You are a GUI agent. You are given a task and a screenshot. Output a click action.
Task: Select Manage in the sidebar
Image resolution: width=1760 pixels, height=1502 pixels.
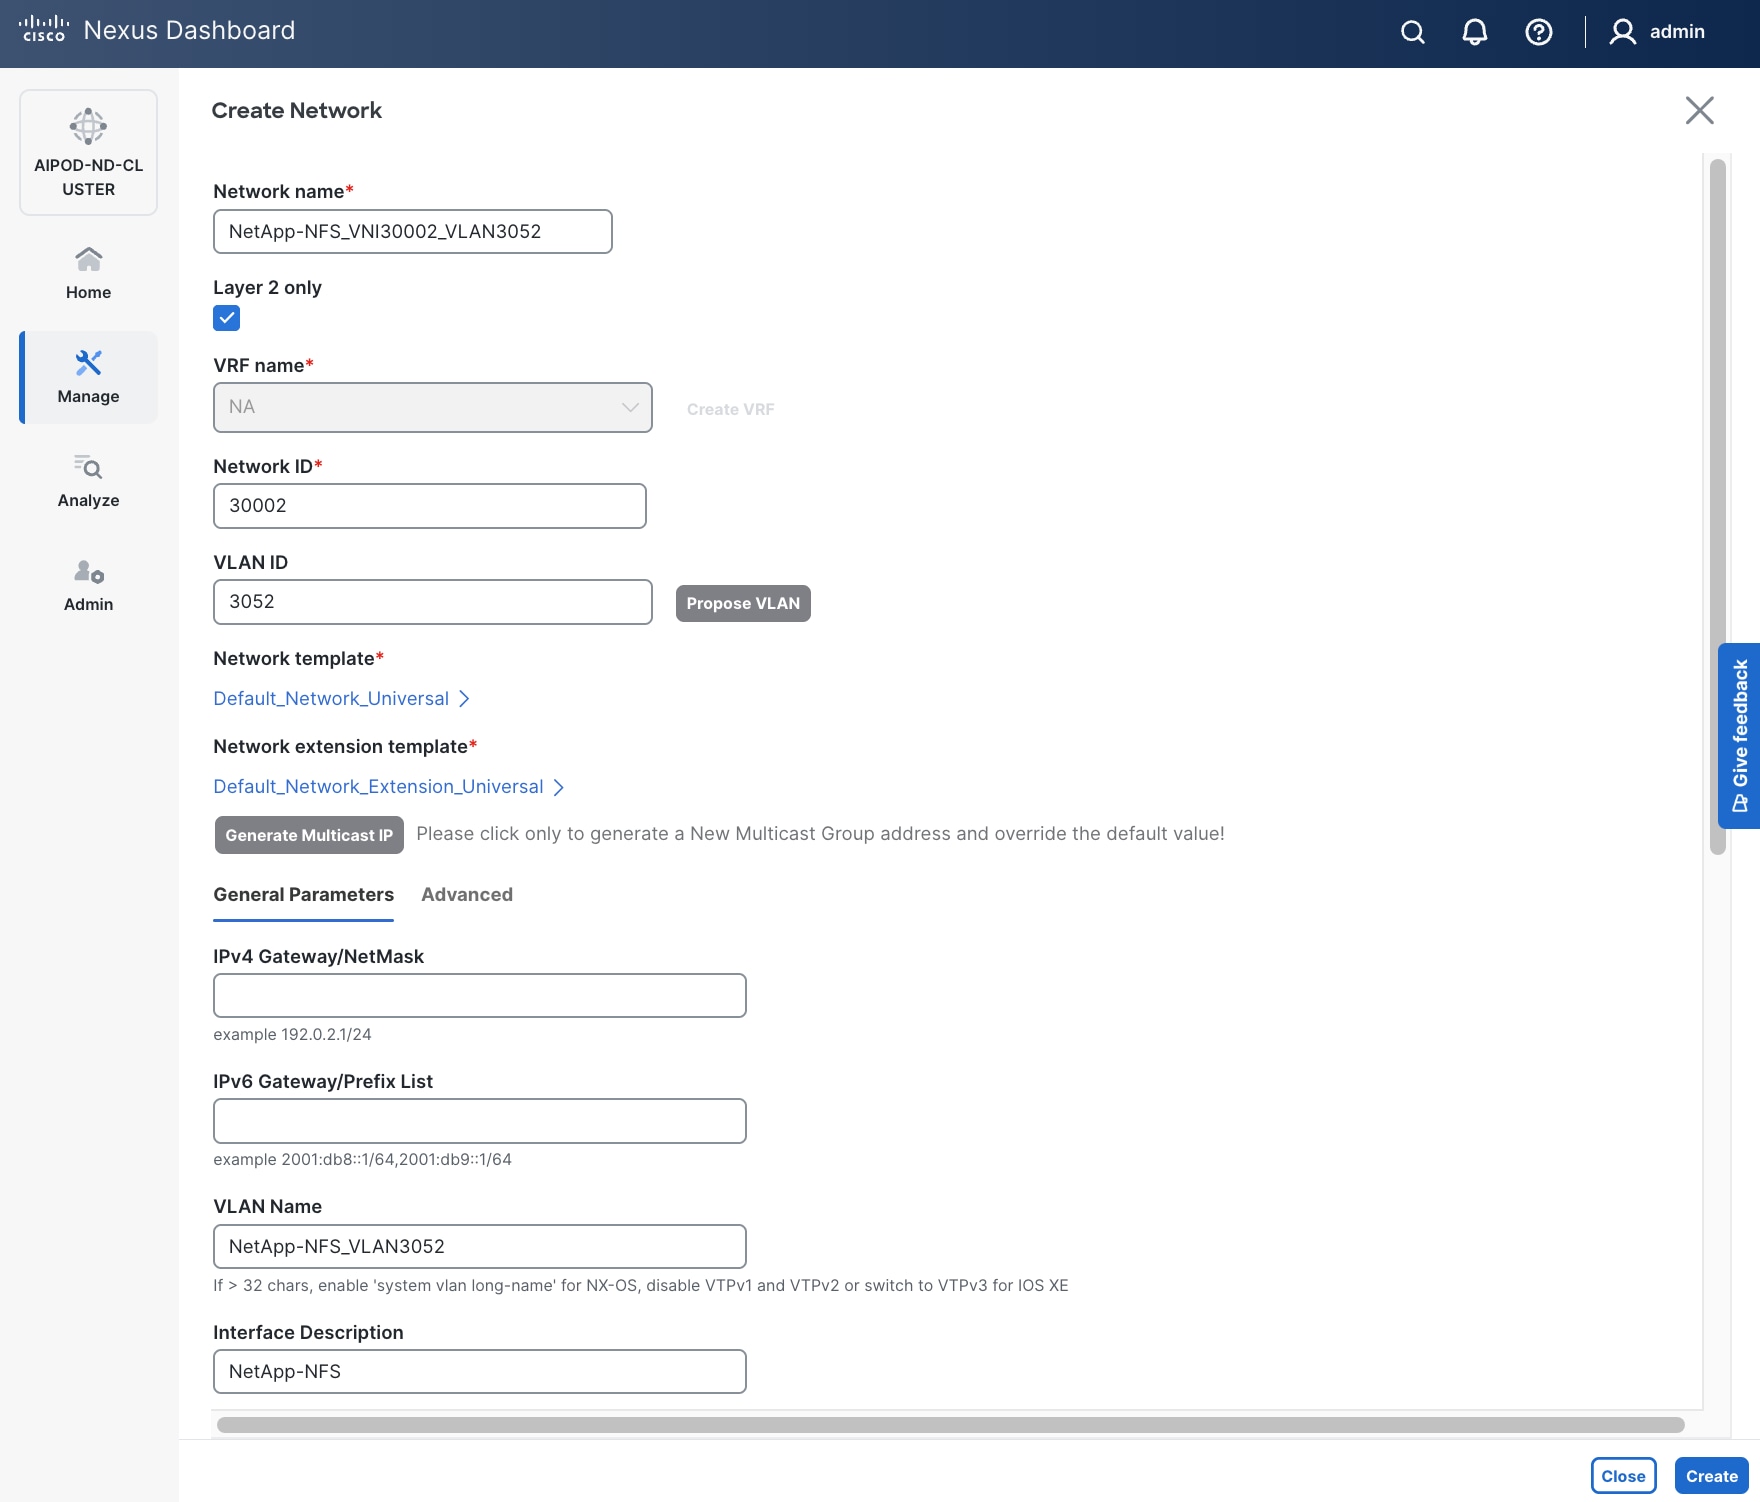point(88,377)
